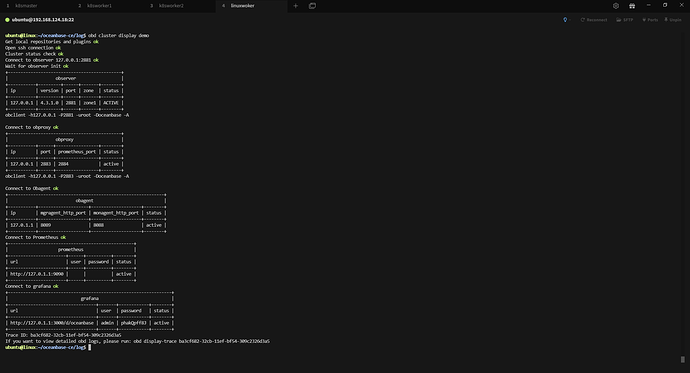690x373 pixels.
Task: Click the grafana password value
Action: 133,323
